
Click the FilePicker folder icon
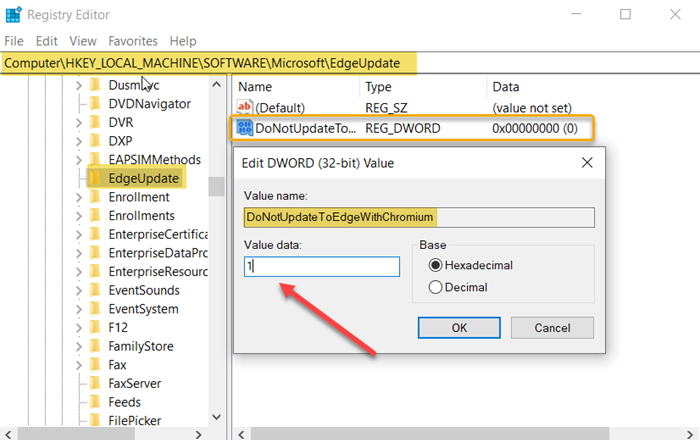pyautogui.click(x=95, y=420)
